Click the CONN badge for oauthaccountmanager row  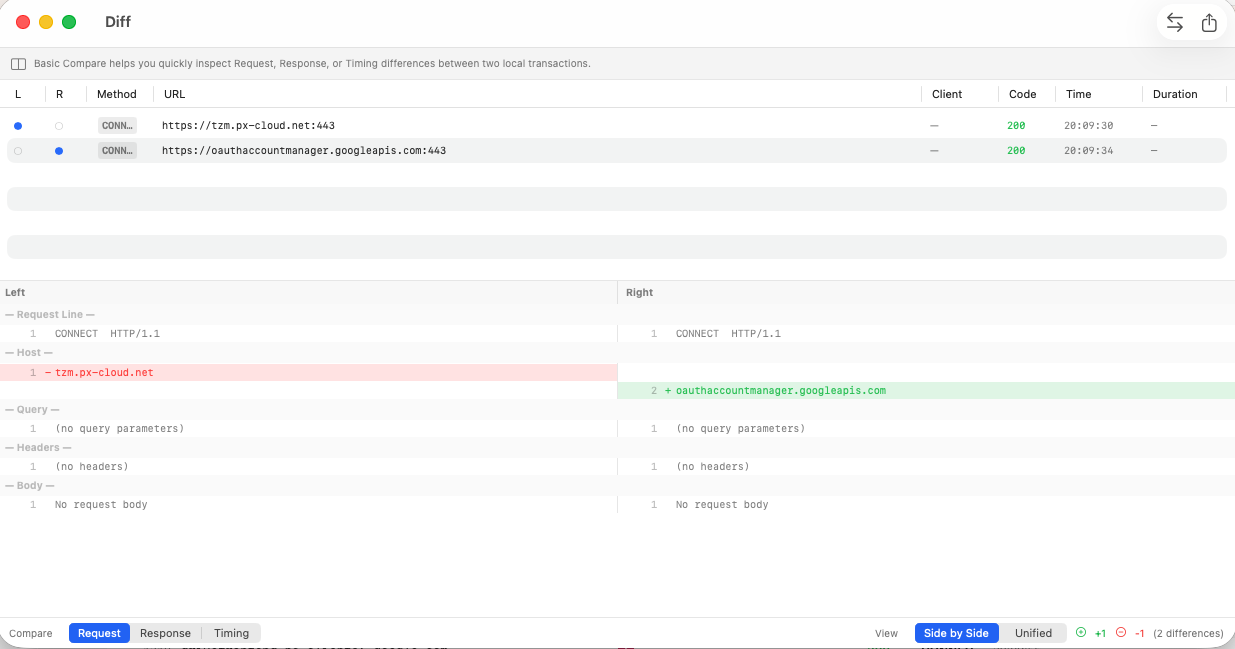117,150
